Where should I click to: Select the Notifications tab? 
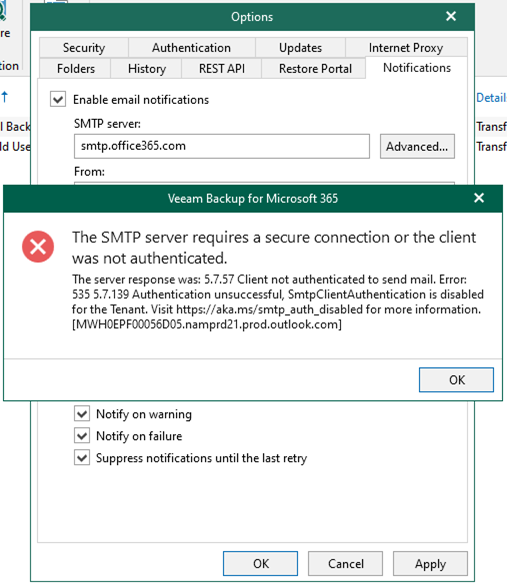(x=417, y=68)
